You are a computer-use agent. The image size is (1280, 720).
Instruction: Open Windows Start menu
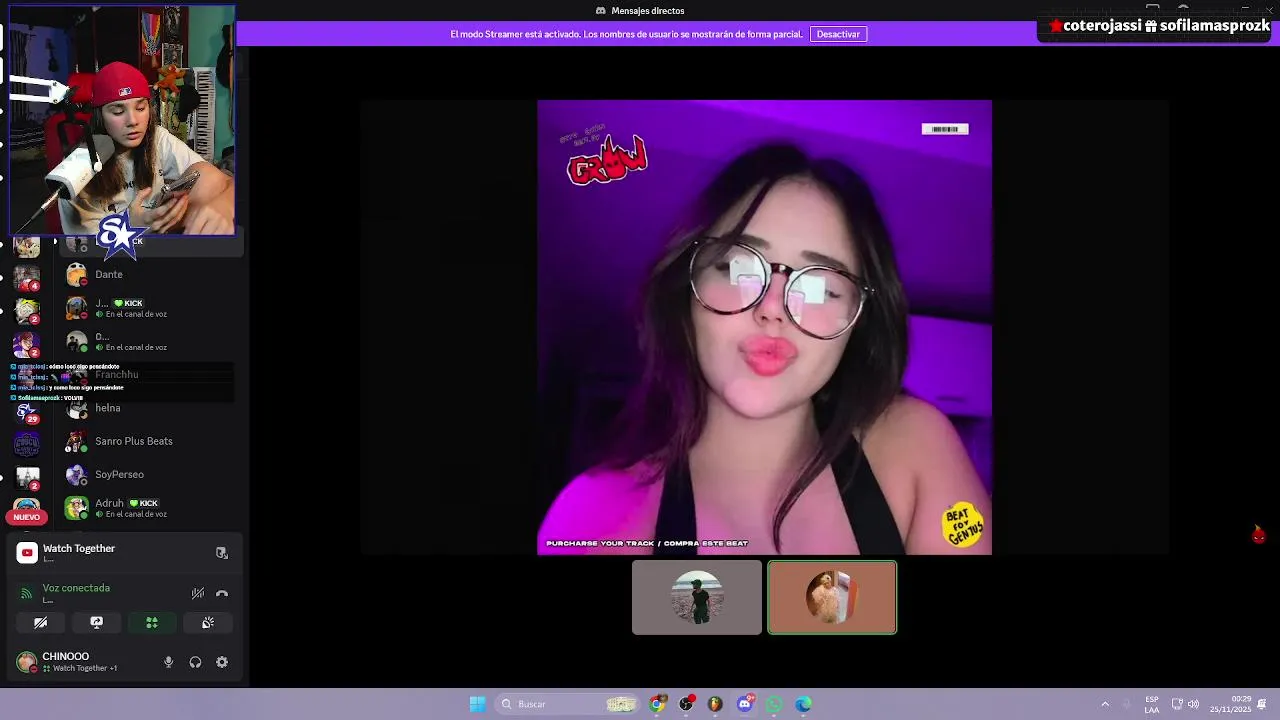point(478,704)
